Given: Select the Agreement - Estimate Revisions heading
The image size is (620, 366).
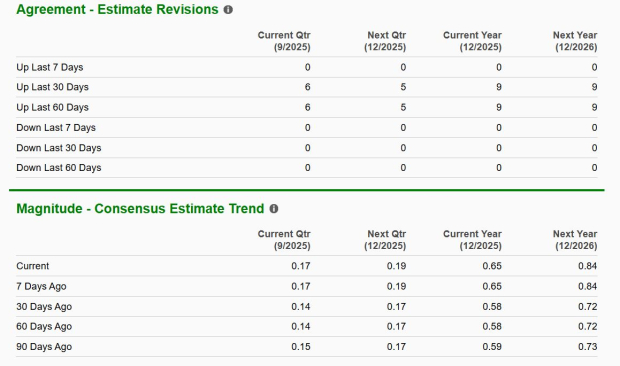Looking at the screenshot, I should 117,9.
